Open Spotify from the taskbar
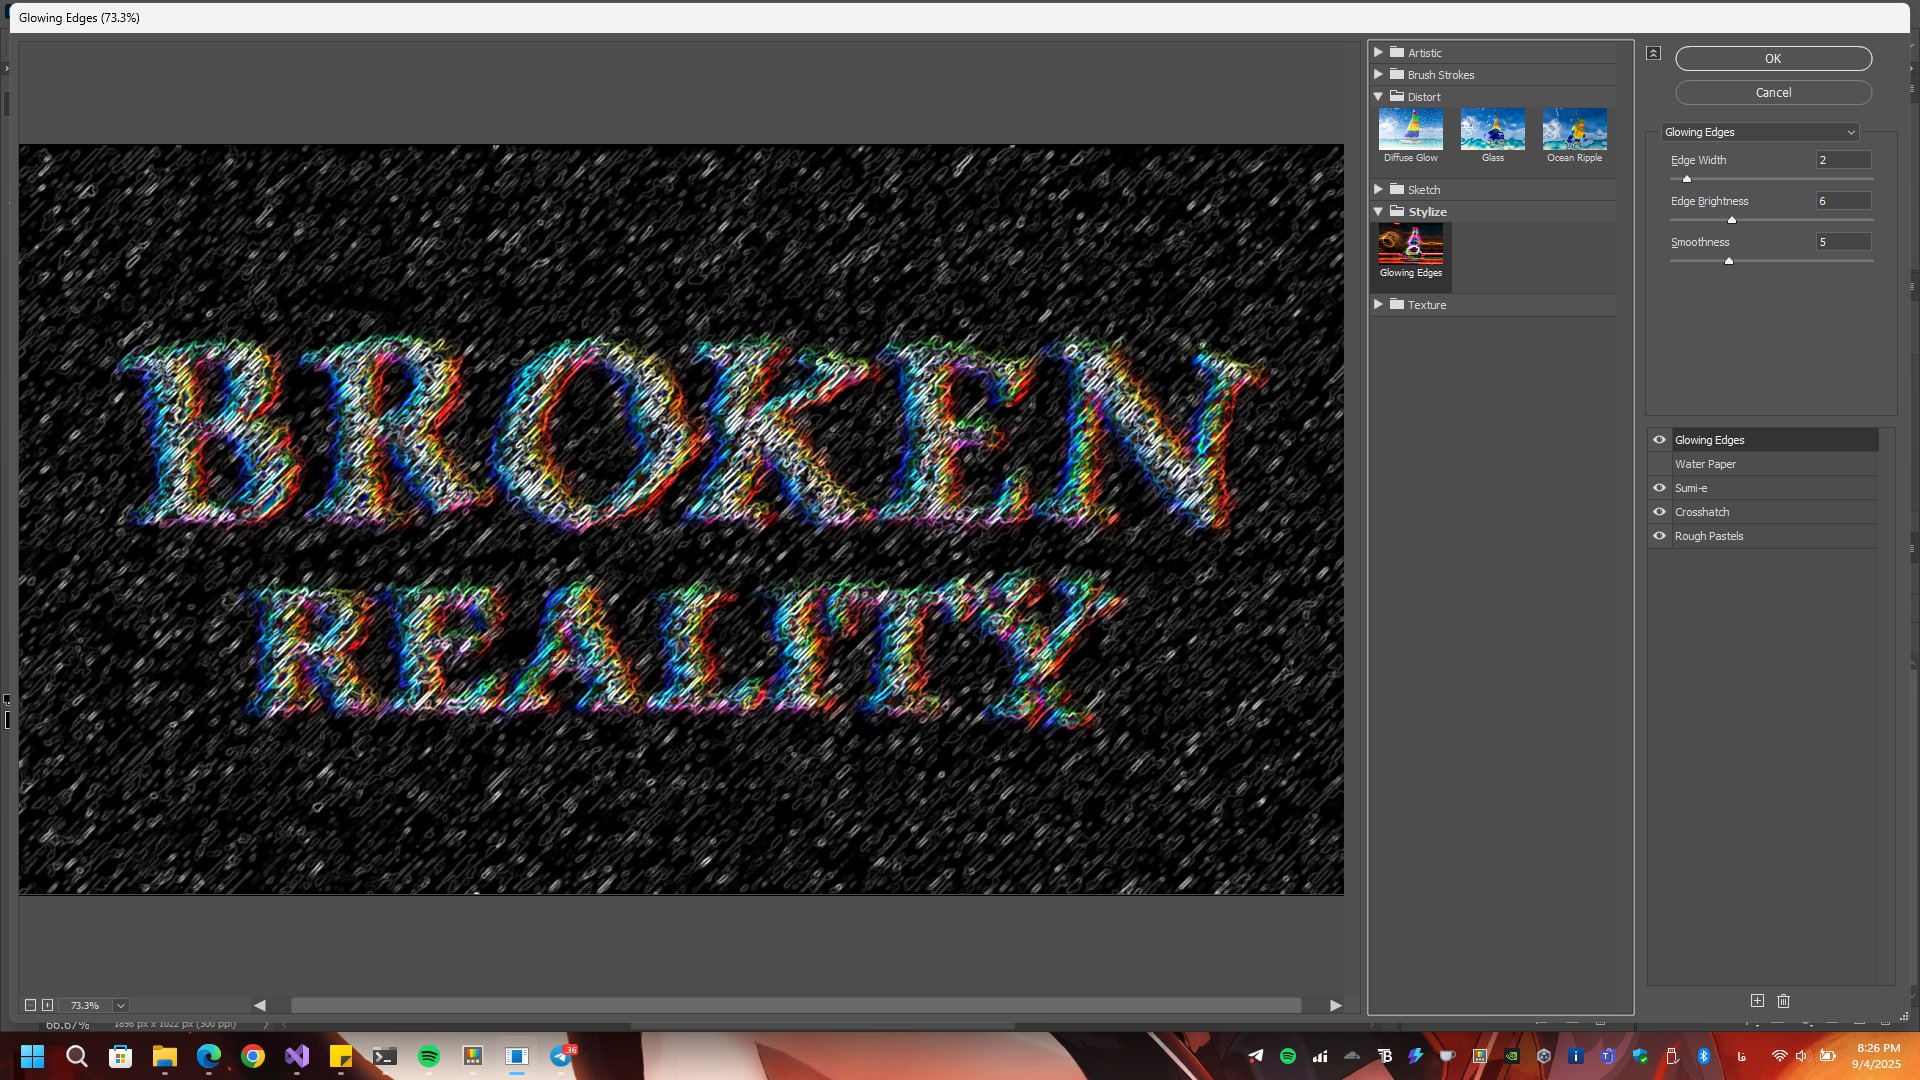Image resolution: width=1920 pixels, height=1080 pixels. [429, 1056]
